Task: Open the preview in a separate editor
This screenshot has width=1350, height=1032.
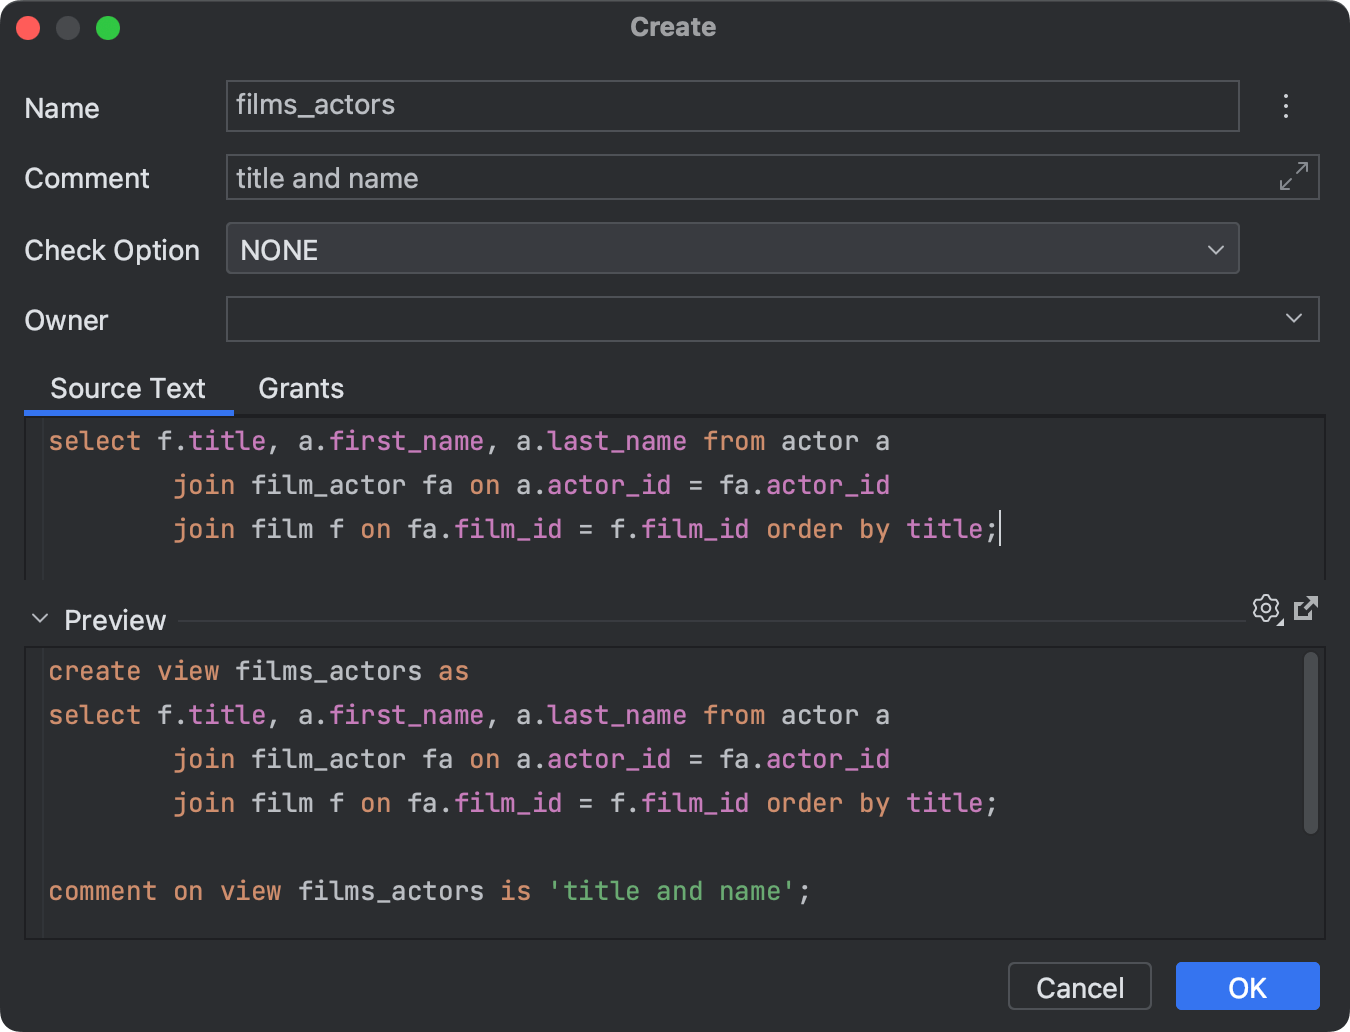Action: click(1306, 608)
